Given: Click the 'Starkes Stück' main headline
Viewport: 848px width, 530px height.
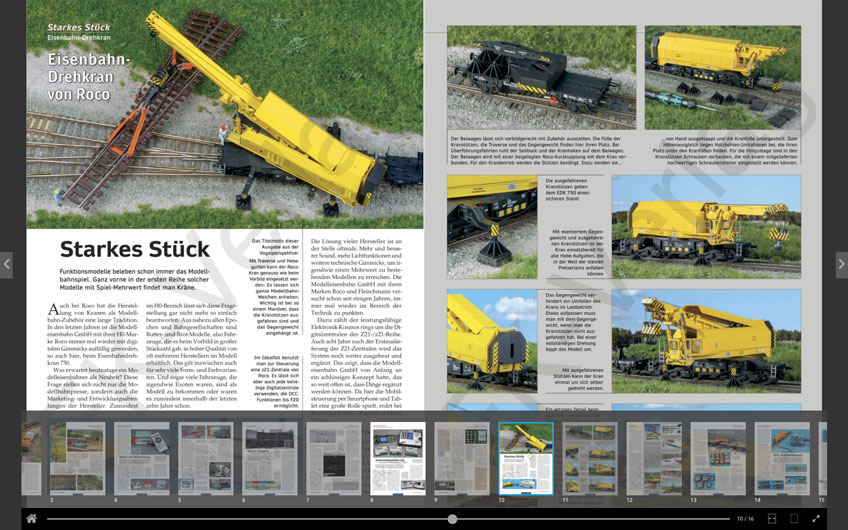Looking at the screenshot, I should [135, 249].
